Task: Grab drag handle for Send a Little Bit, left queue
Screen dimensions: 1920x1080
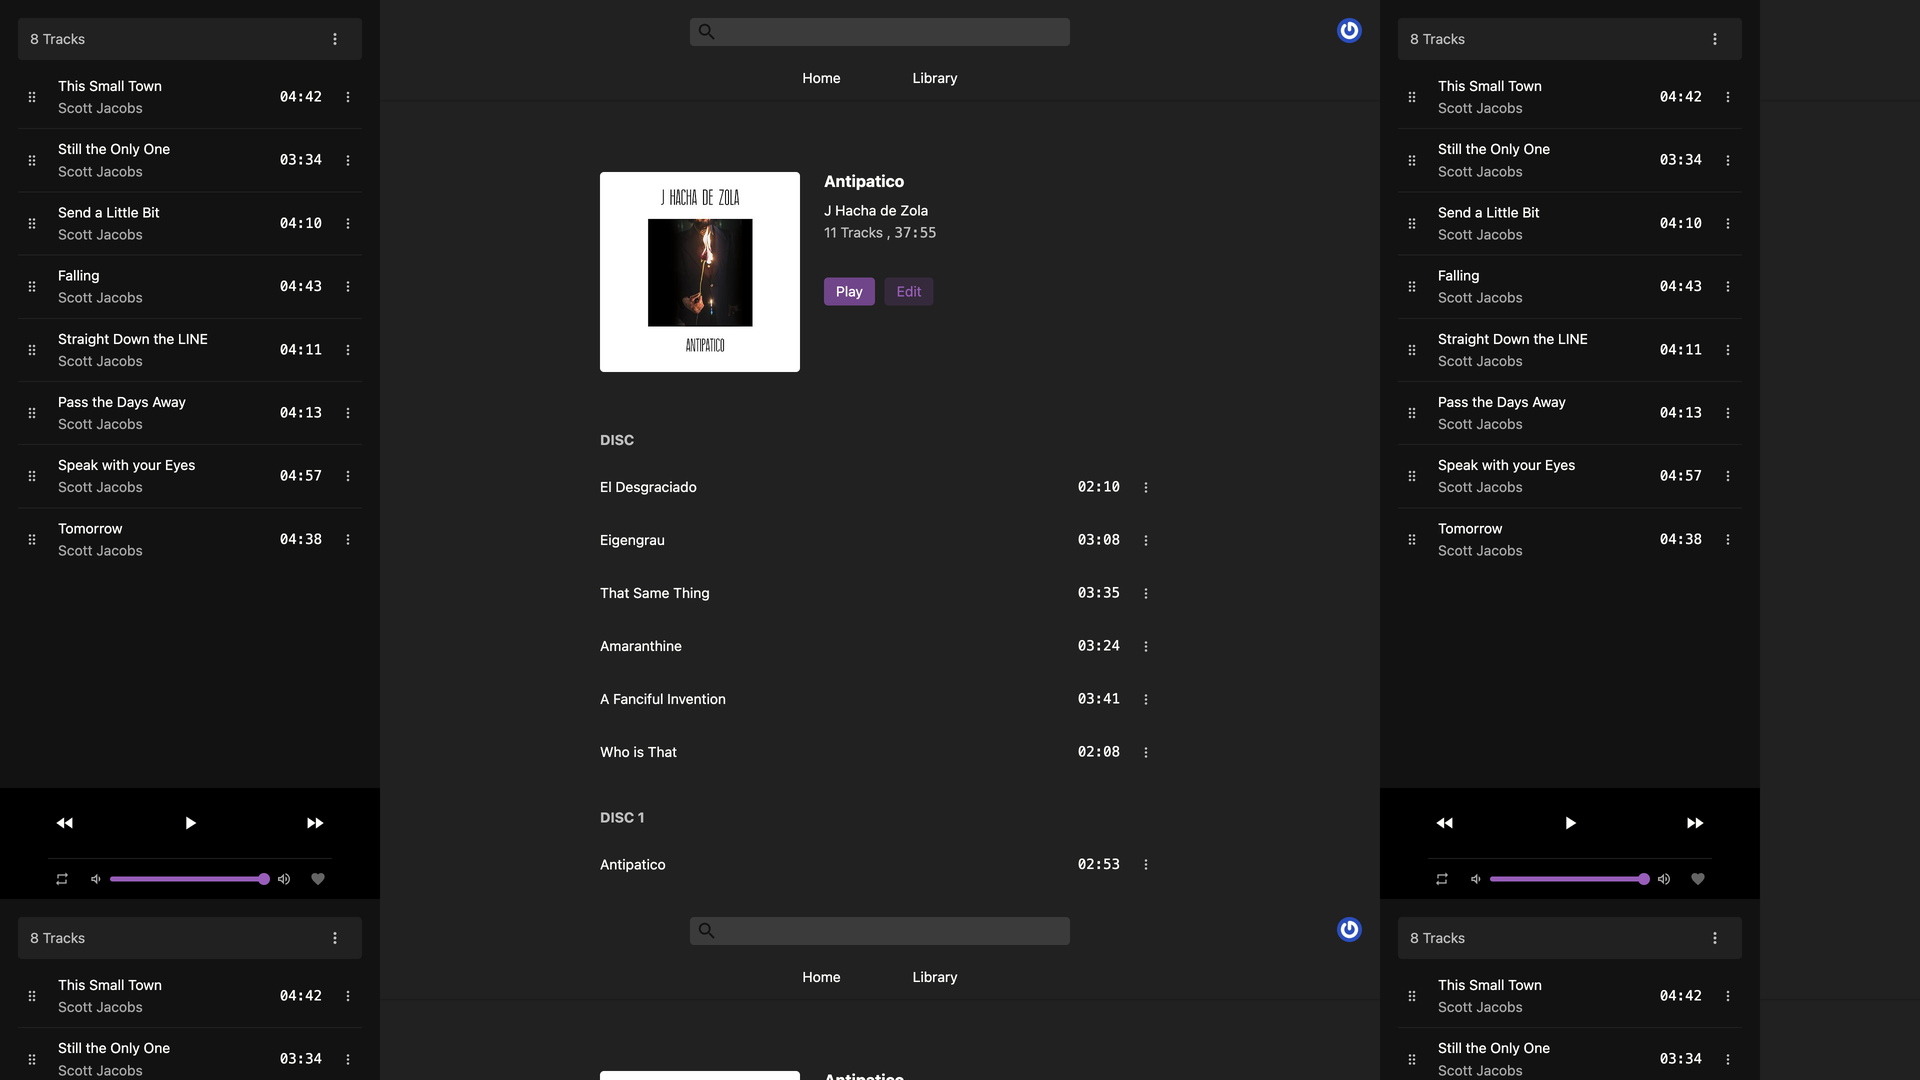Action: (32, 224)
